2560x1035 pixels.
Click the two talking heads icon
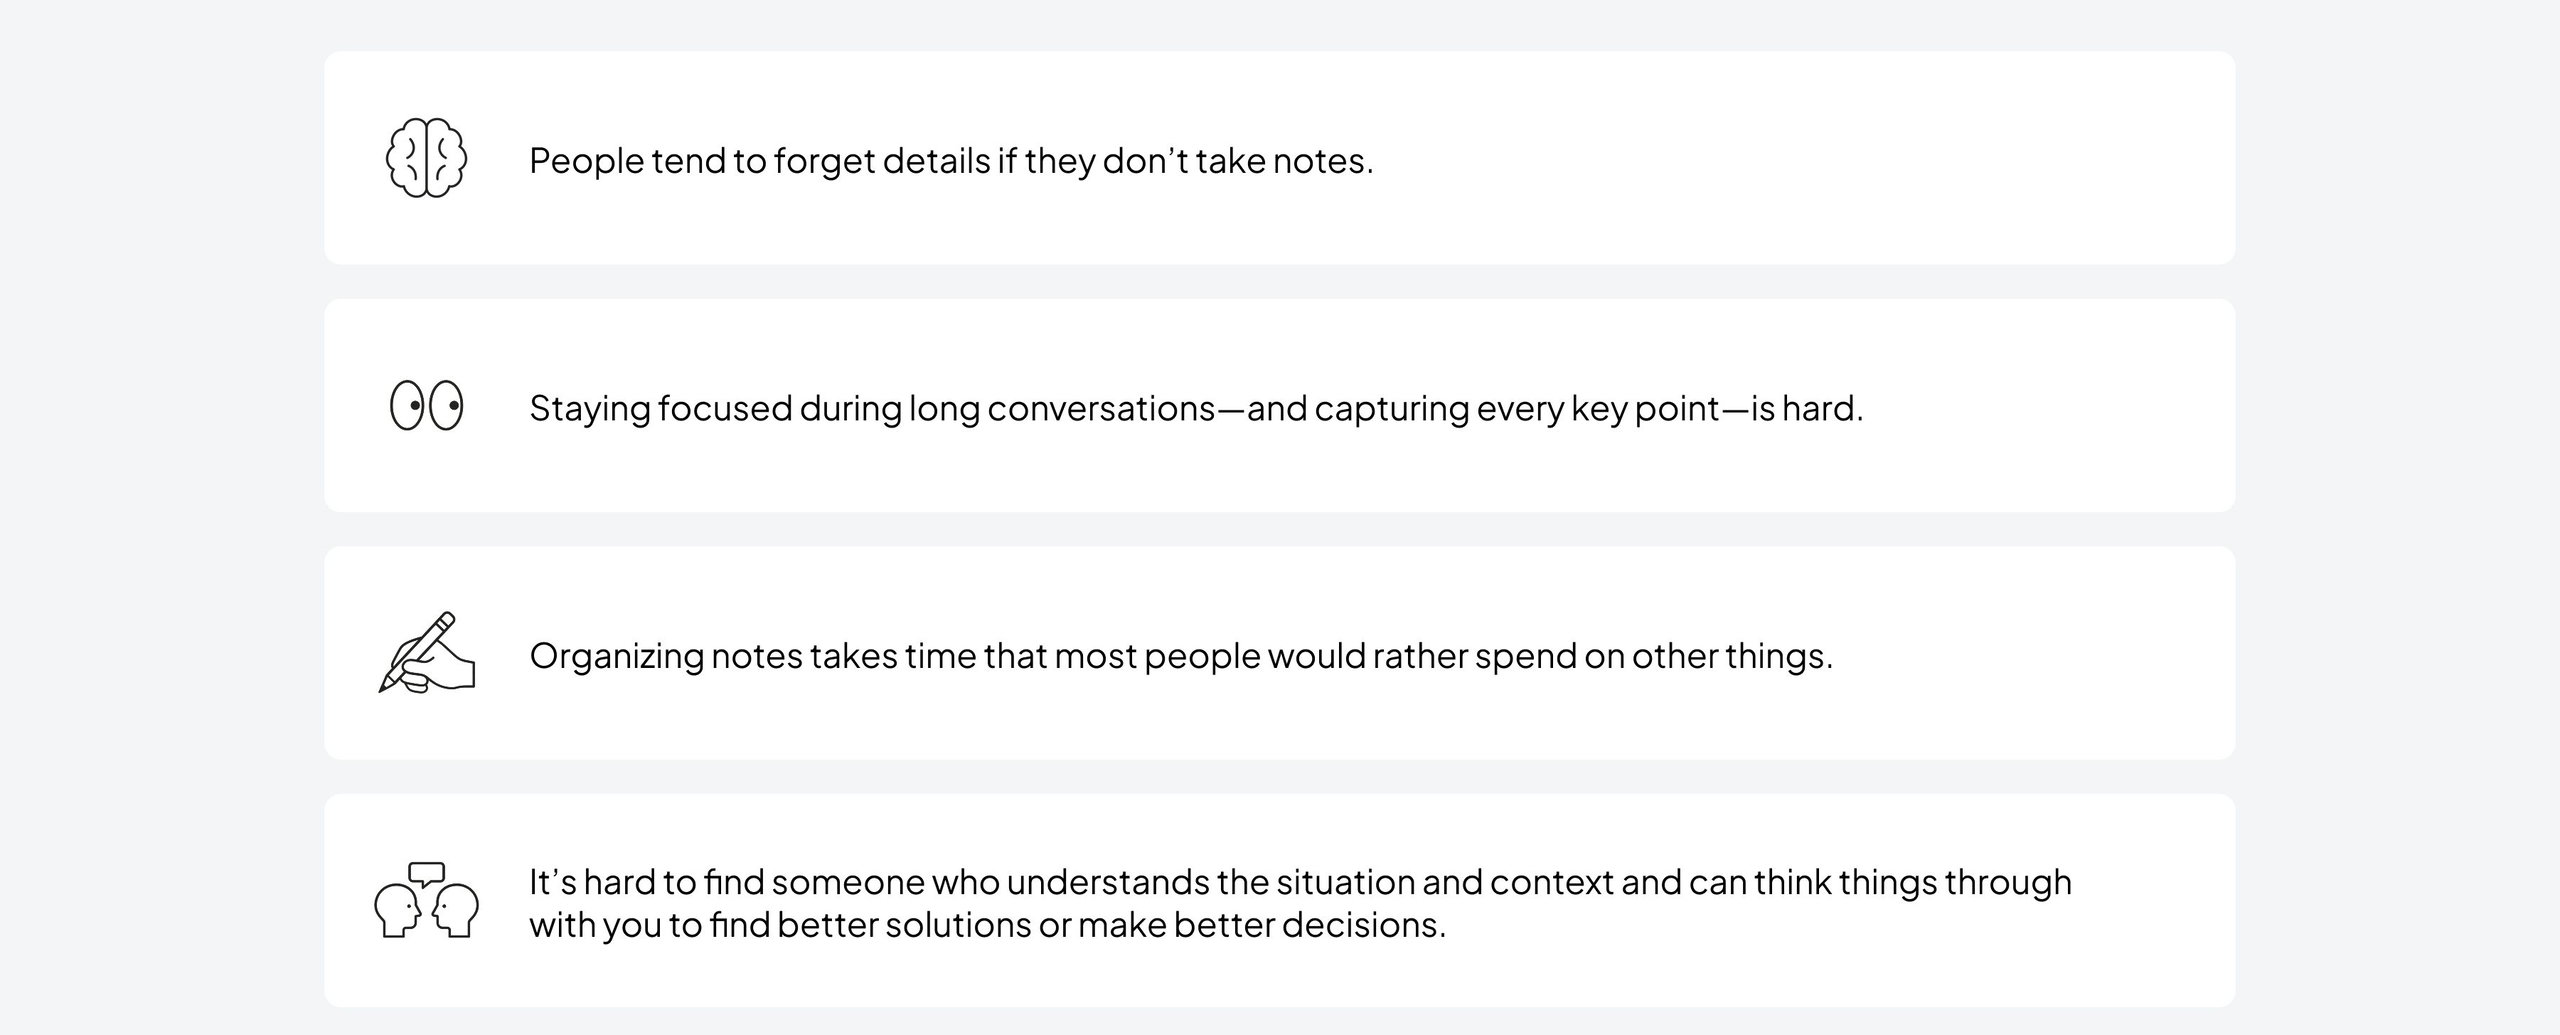(x=427, y=900)
